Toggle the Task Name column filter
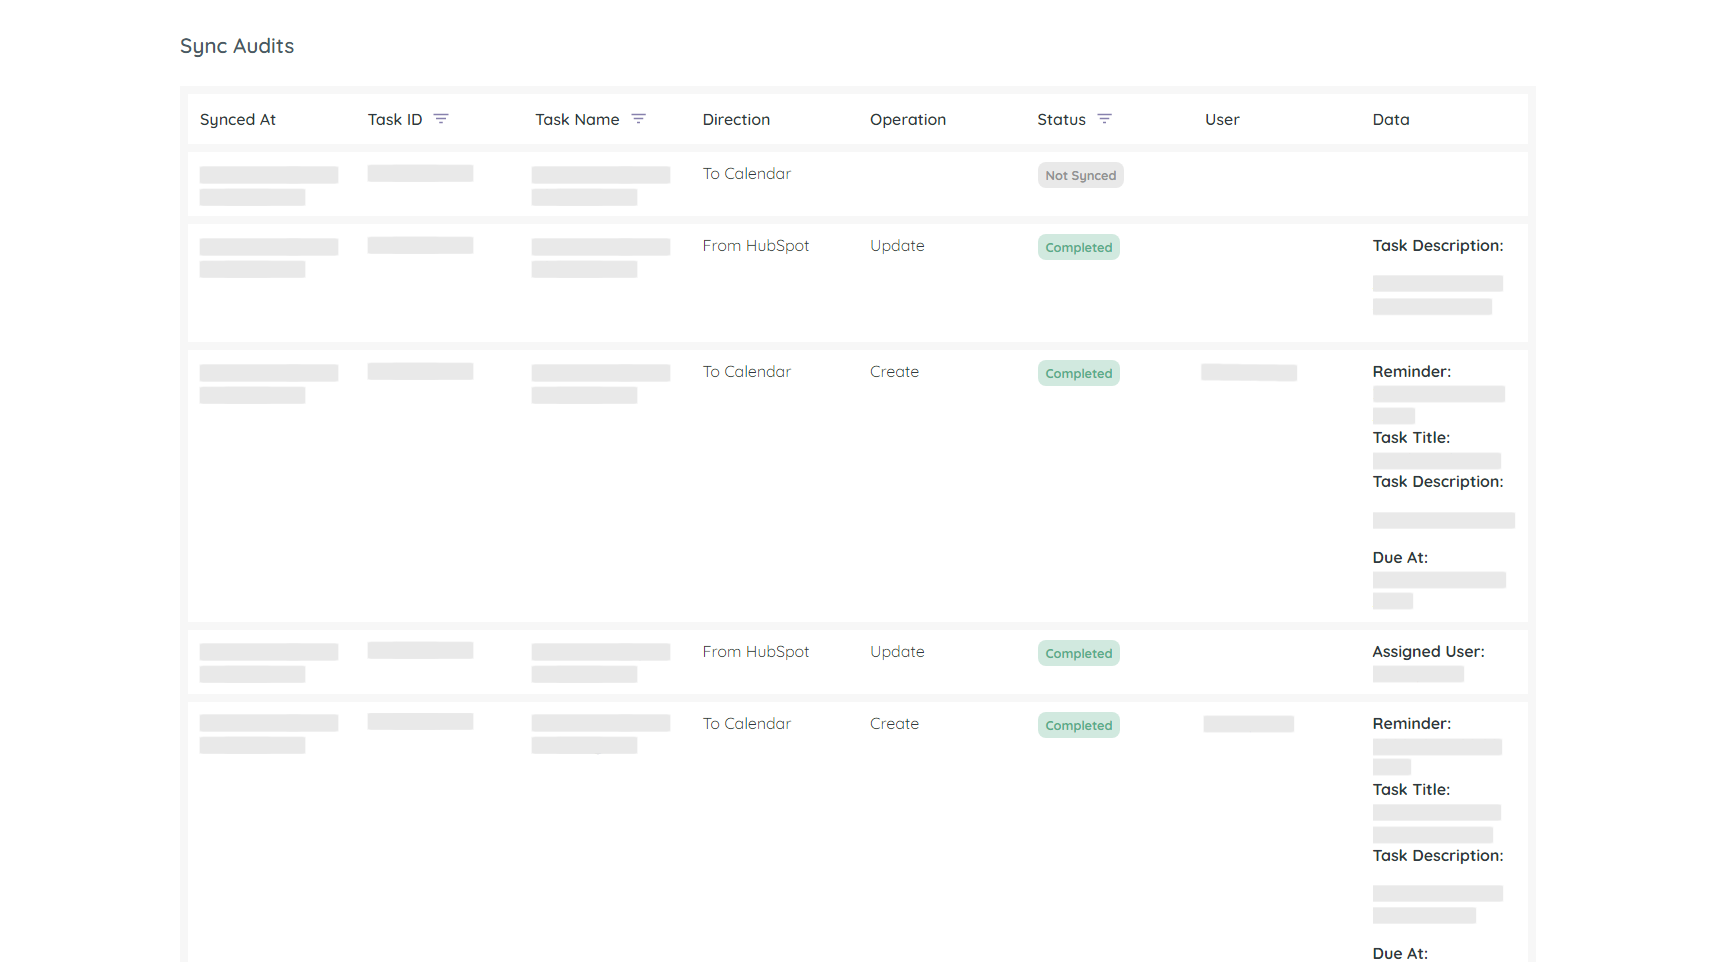This screenshot has height=962, width=1710. pyautogui.click(x=639, y=118)
